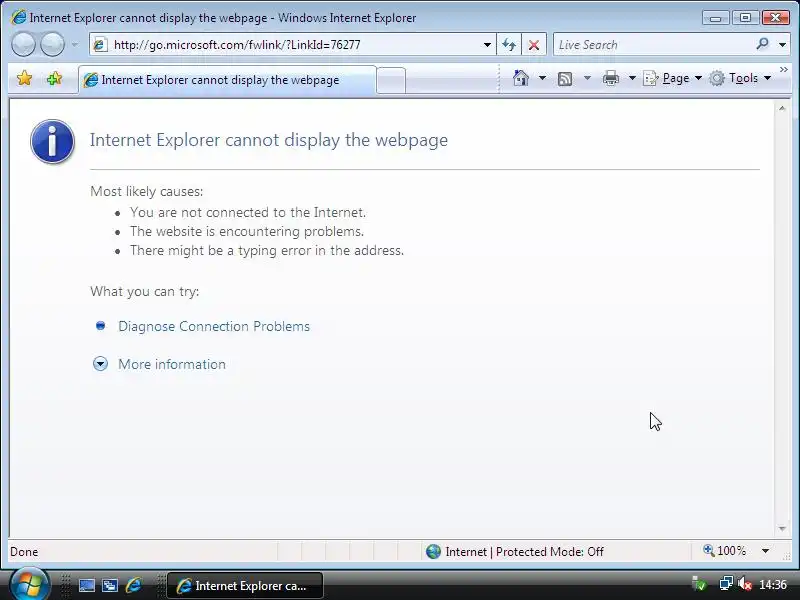Click the green tray icon

(699, 584)
